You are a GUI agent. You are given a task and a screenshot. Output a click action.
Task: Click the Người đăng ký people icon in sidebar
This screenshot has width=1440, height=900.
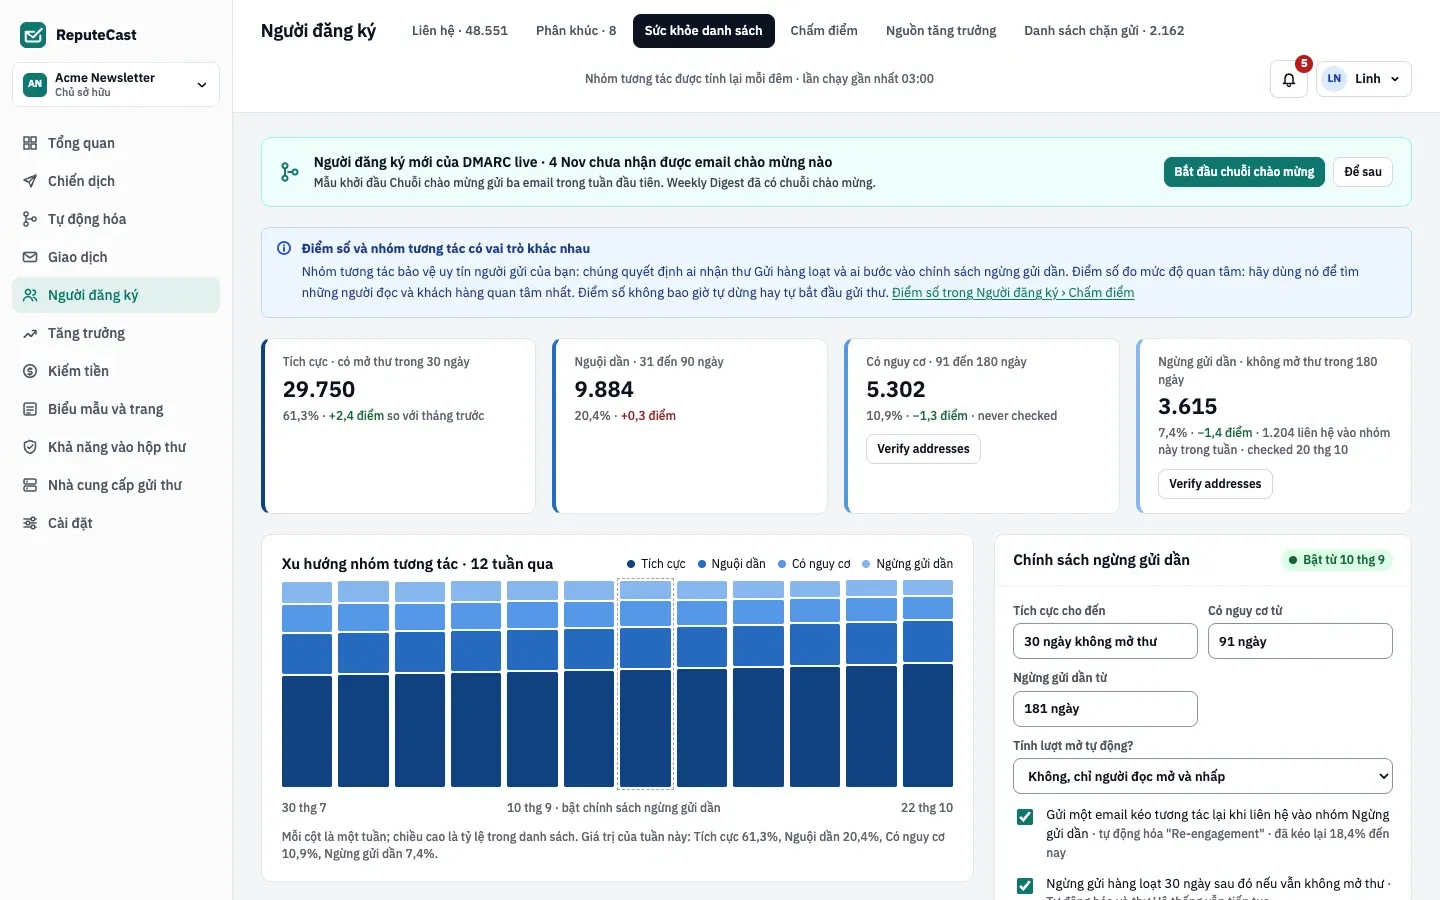[x=30, y=295]
